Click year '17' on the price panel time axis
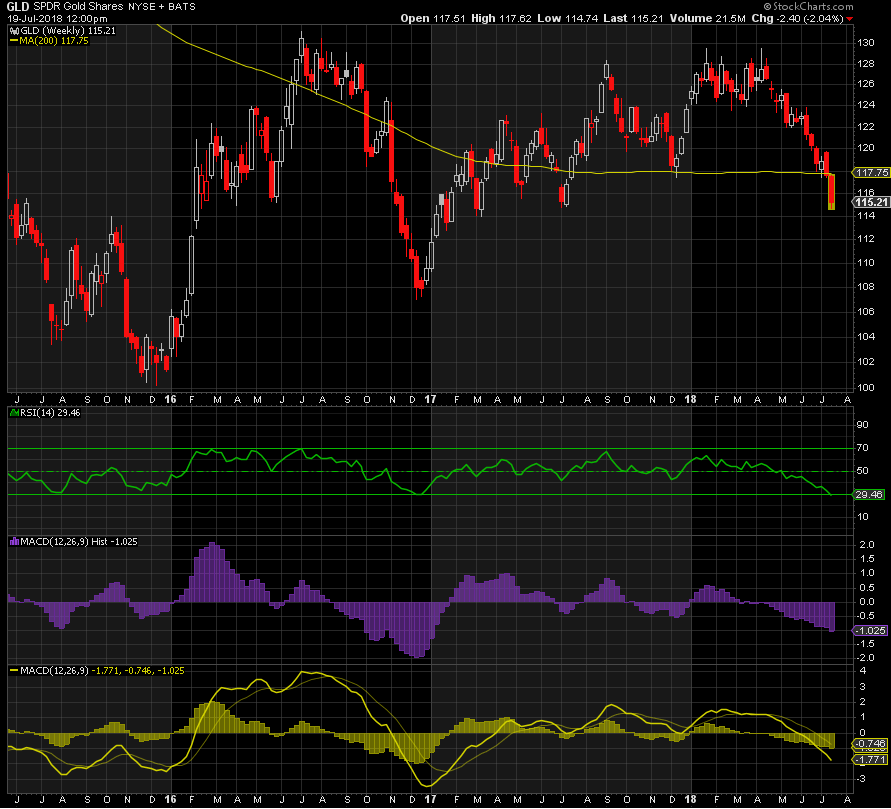This screenshot has width=891, height=809. (x=430, y=399)
